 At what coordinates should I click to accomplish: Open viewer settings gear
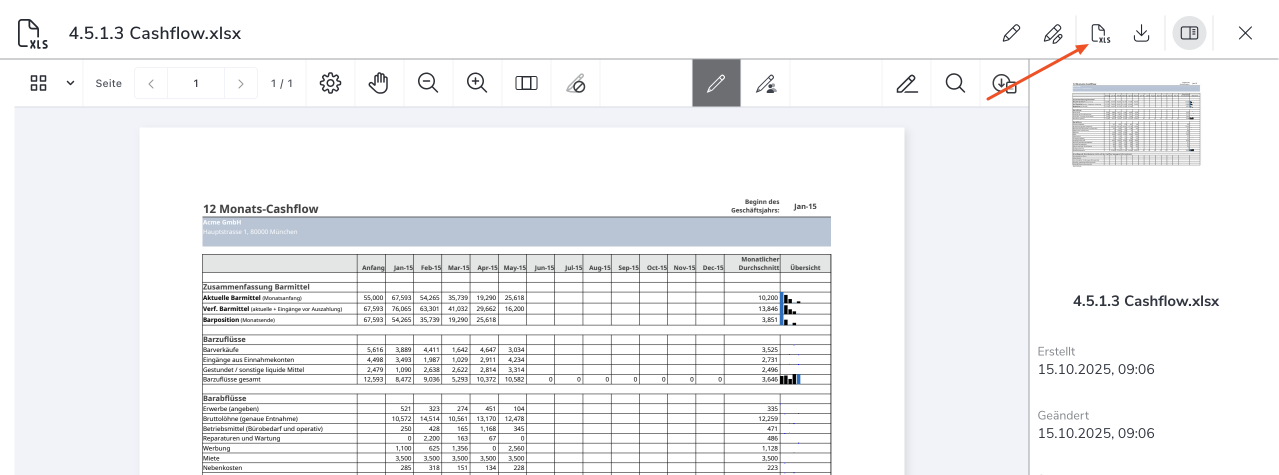pos(330,83)
